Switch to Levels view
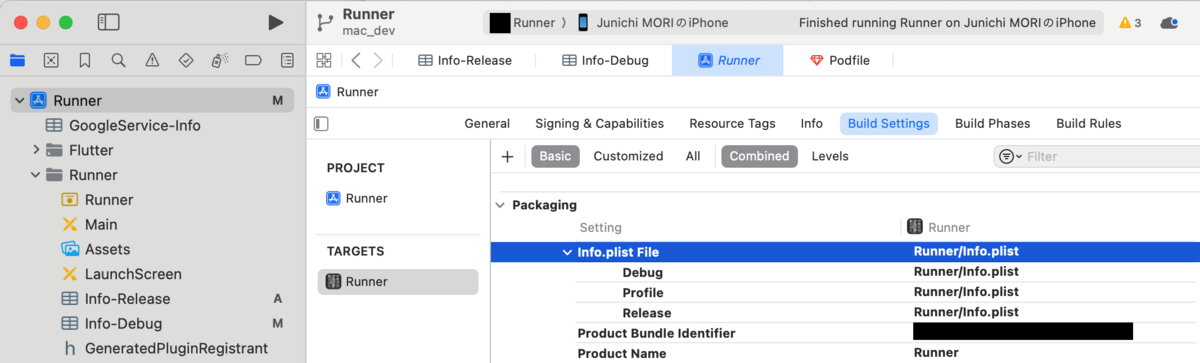1200x363 pixels. [830, 156]
